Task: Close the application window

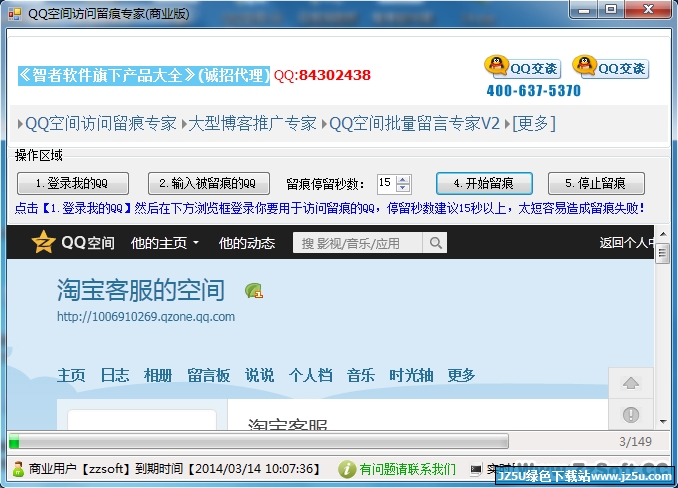Action: pyautogui.click(x=648, y=10)
